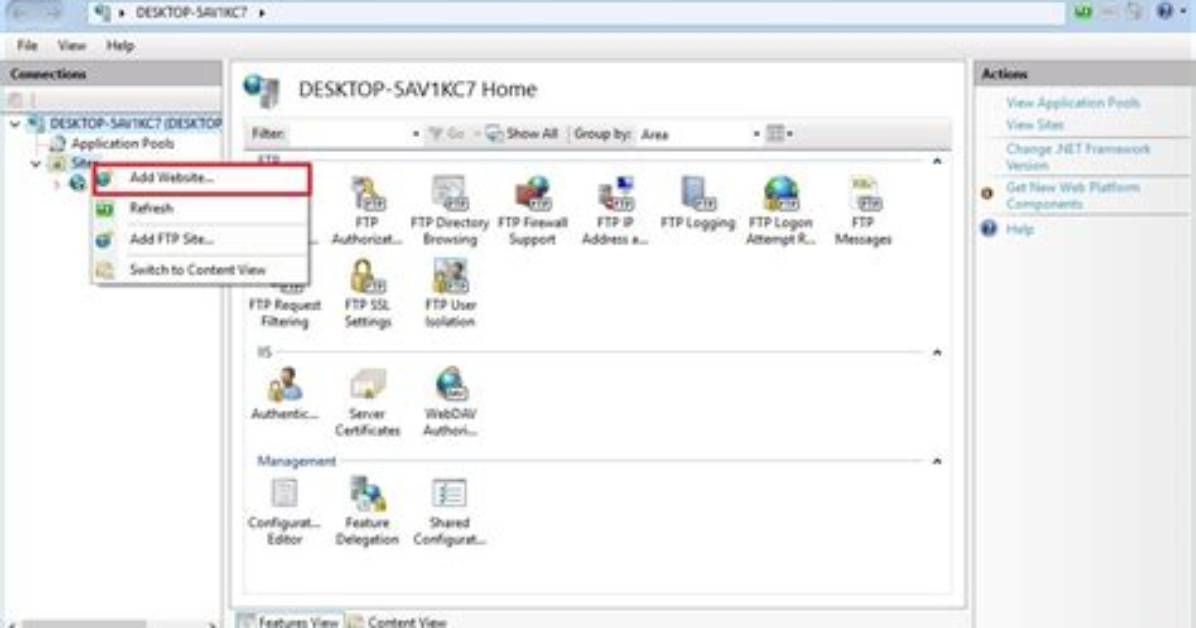Collapse the Sites tree node
This screenshot has width=1196, height=628.
point(35,163)
